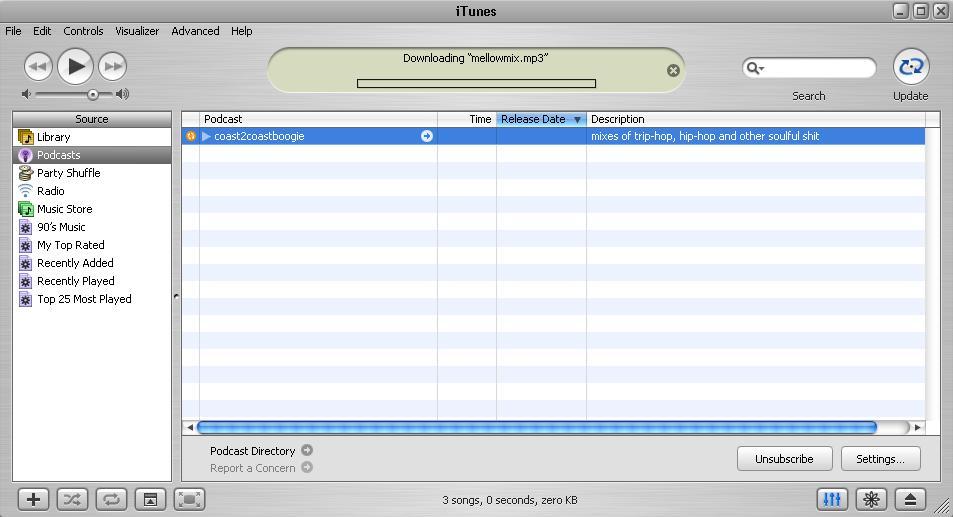The image size is (953, 517).
Task: Select Recently Added playlist
Action: (92, 263)
